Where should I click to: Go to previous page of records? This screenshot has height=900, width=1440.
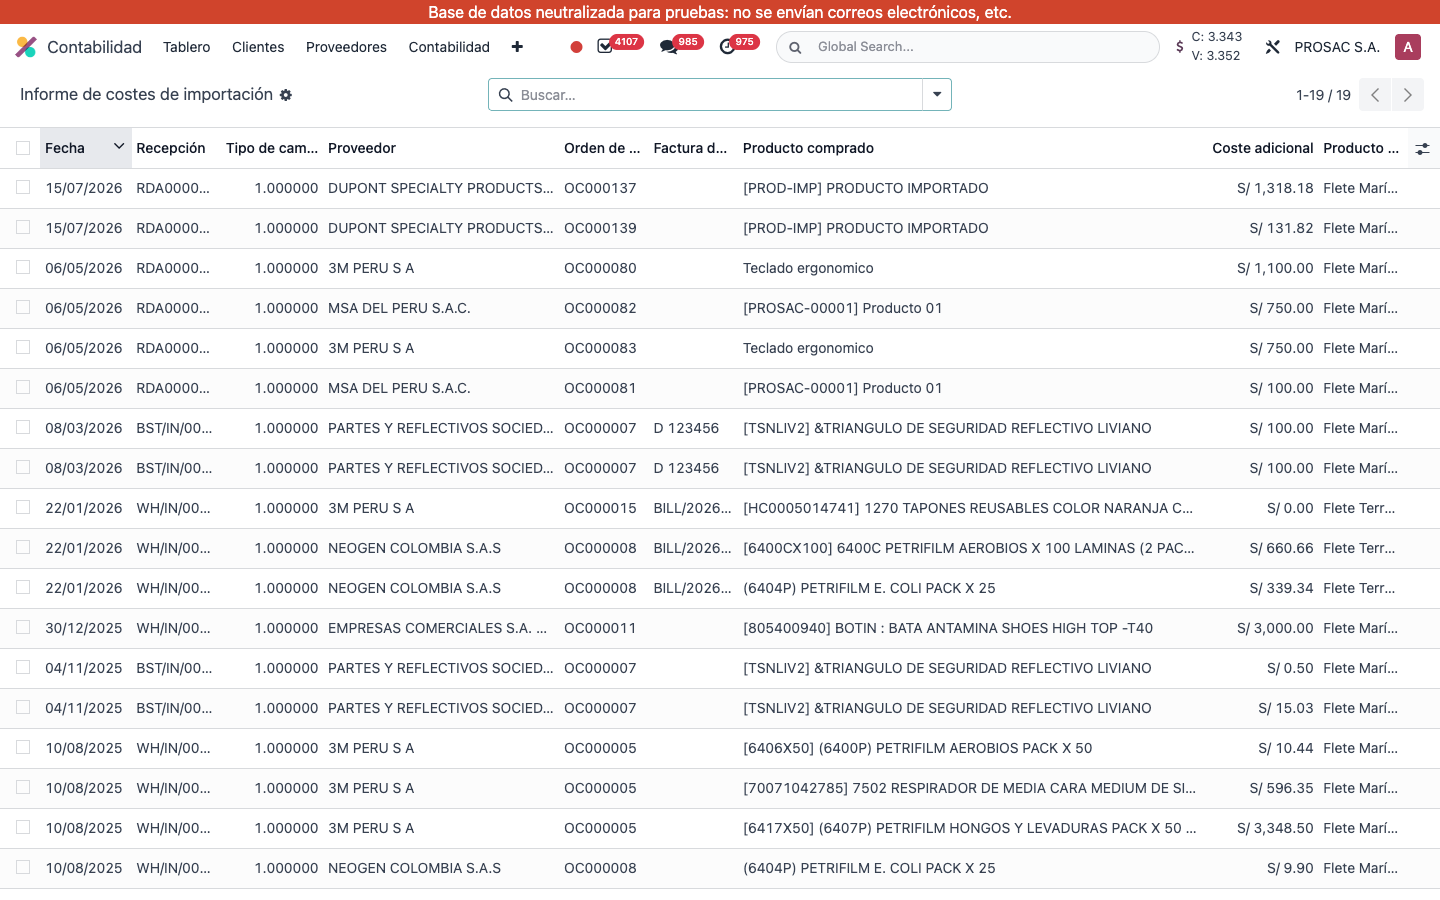click(x=1375, y=95)
